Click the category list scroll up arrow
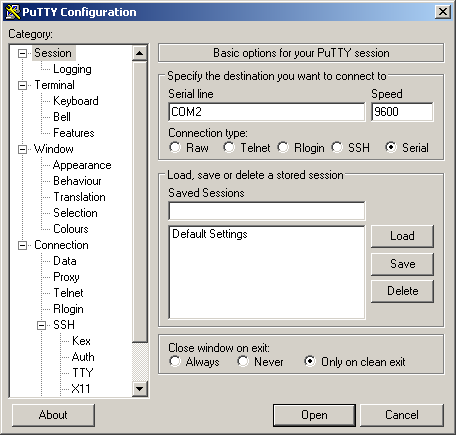The width and height of the screenshot is (456, 435). (140, 53)
